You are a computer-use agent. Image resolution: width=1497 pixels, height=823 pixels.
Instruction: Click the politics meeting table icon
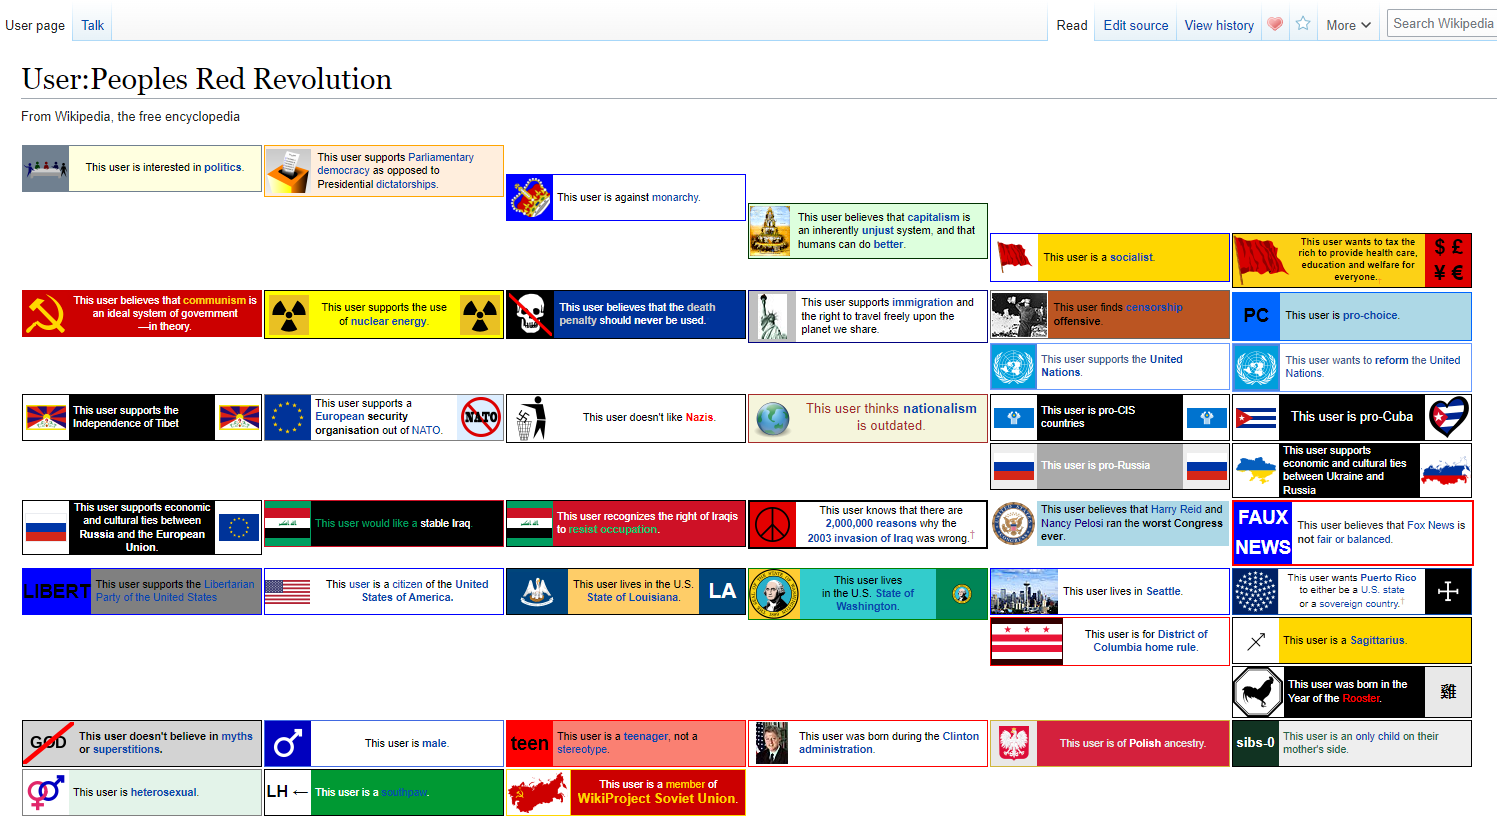[46, 168]
